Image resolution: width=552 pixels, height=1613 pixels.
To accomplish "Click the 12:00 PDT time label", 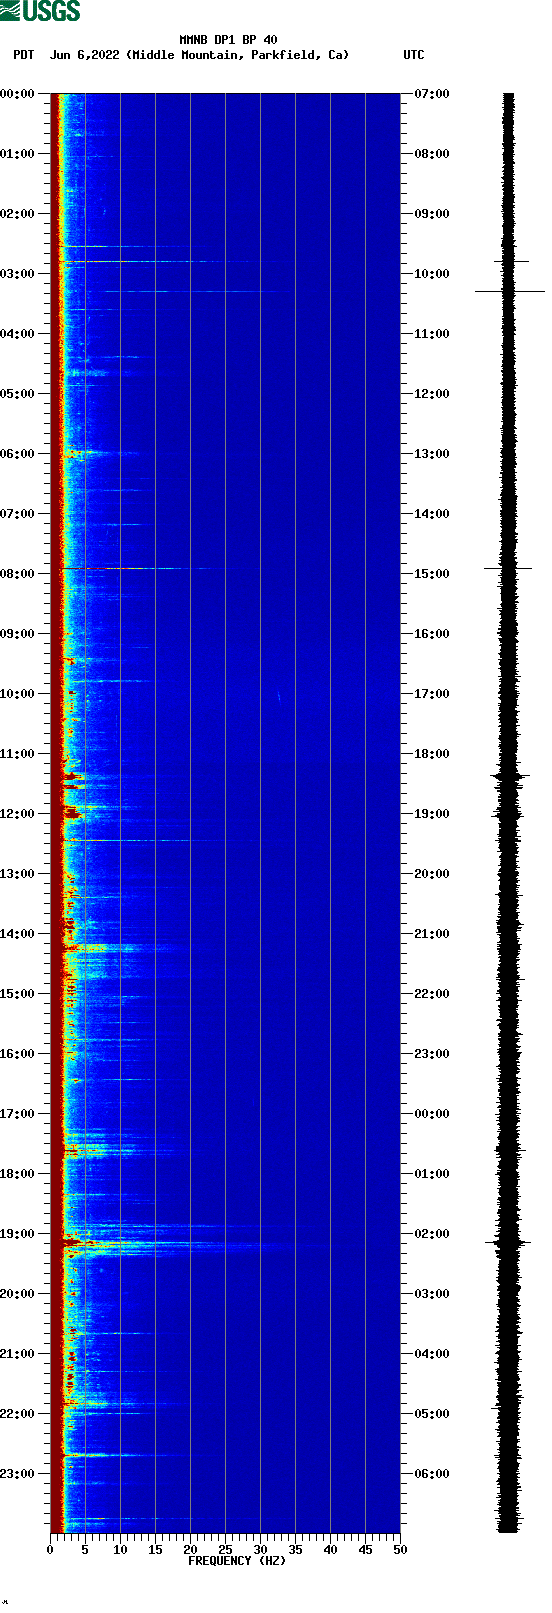I will pos(18,814).
